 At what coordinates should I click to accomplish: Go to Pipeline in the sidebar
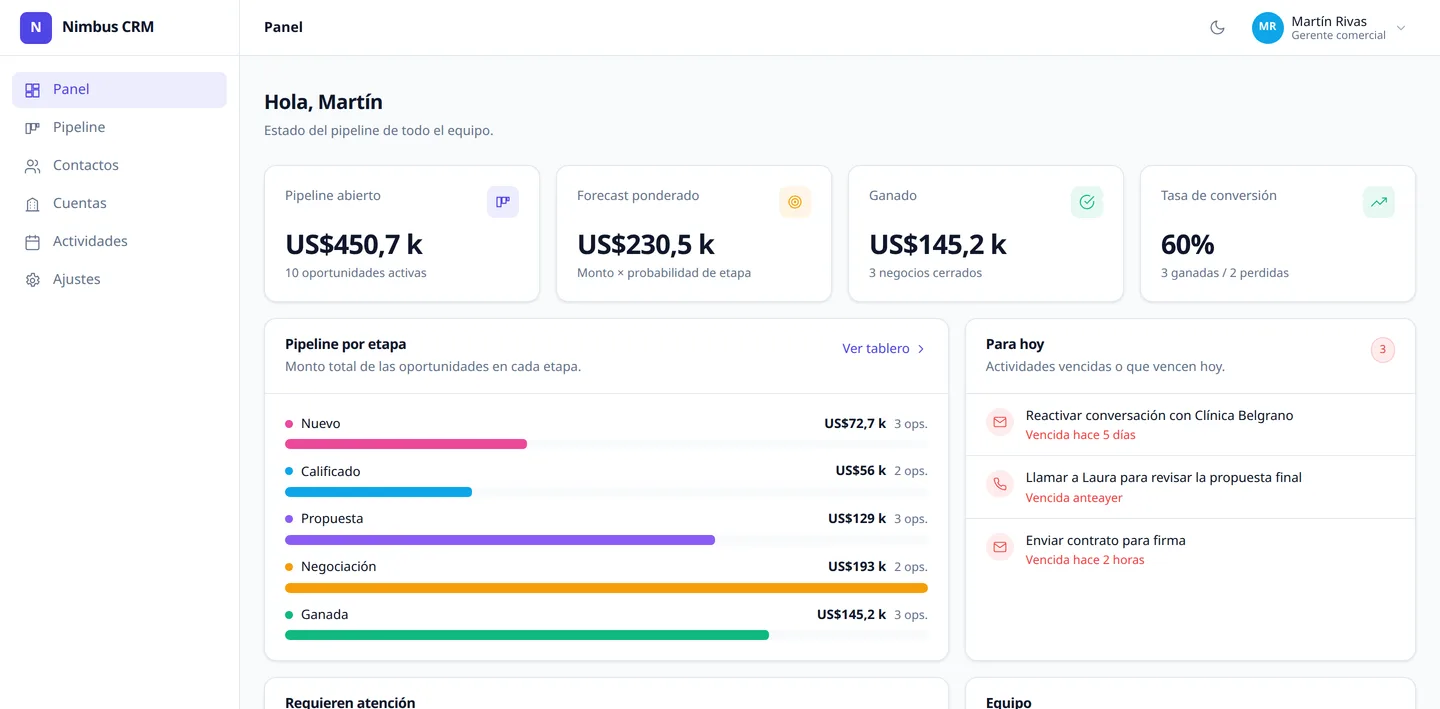point(119,128)
